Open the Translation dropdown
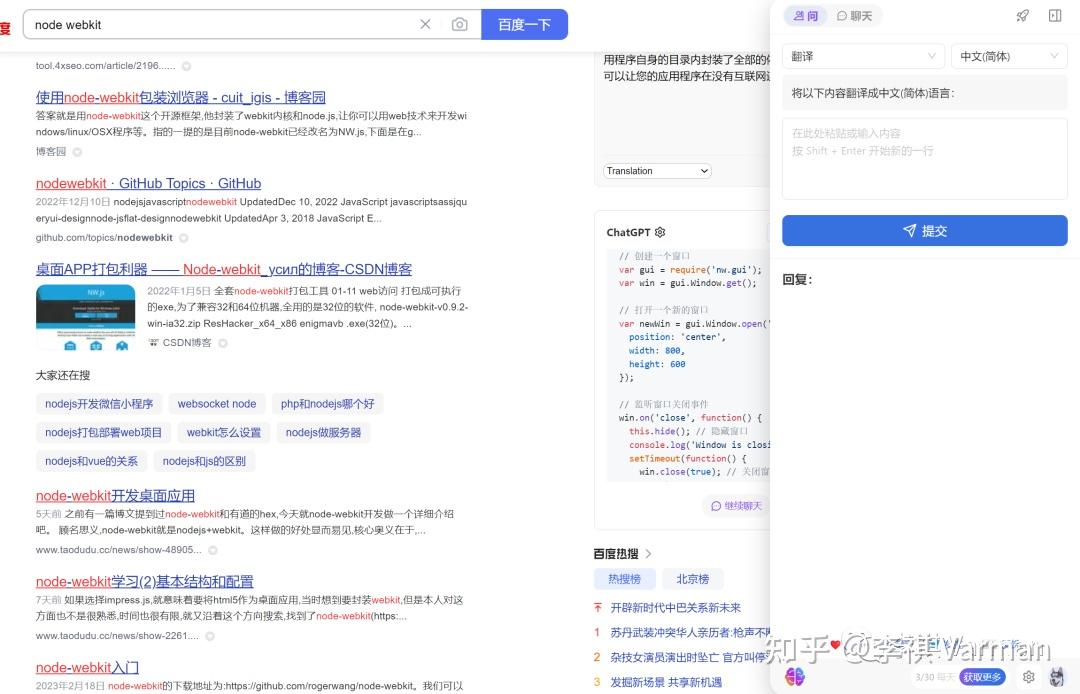This screenshot has height=694, width=1080. point(656,170)
